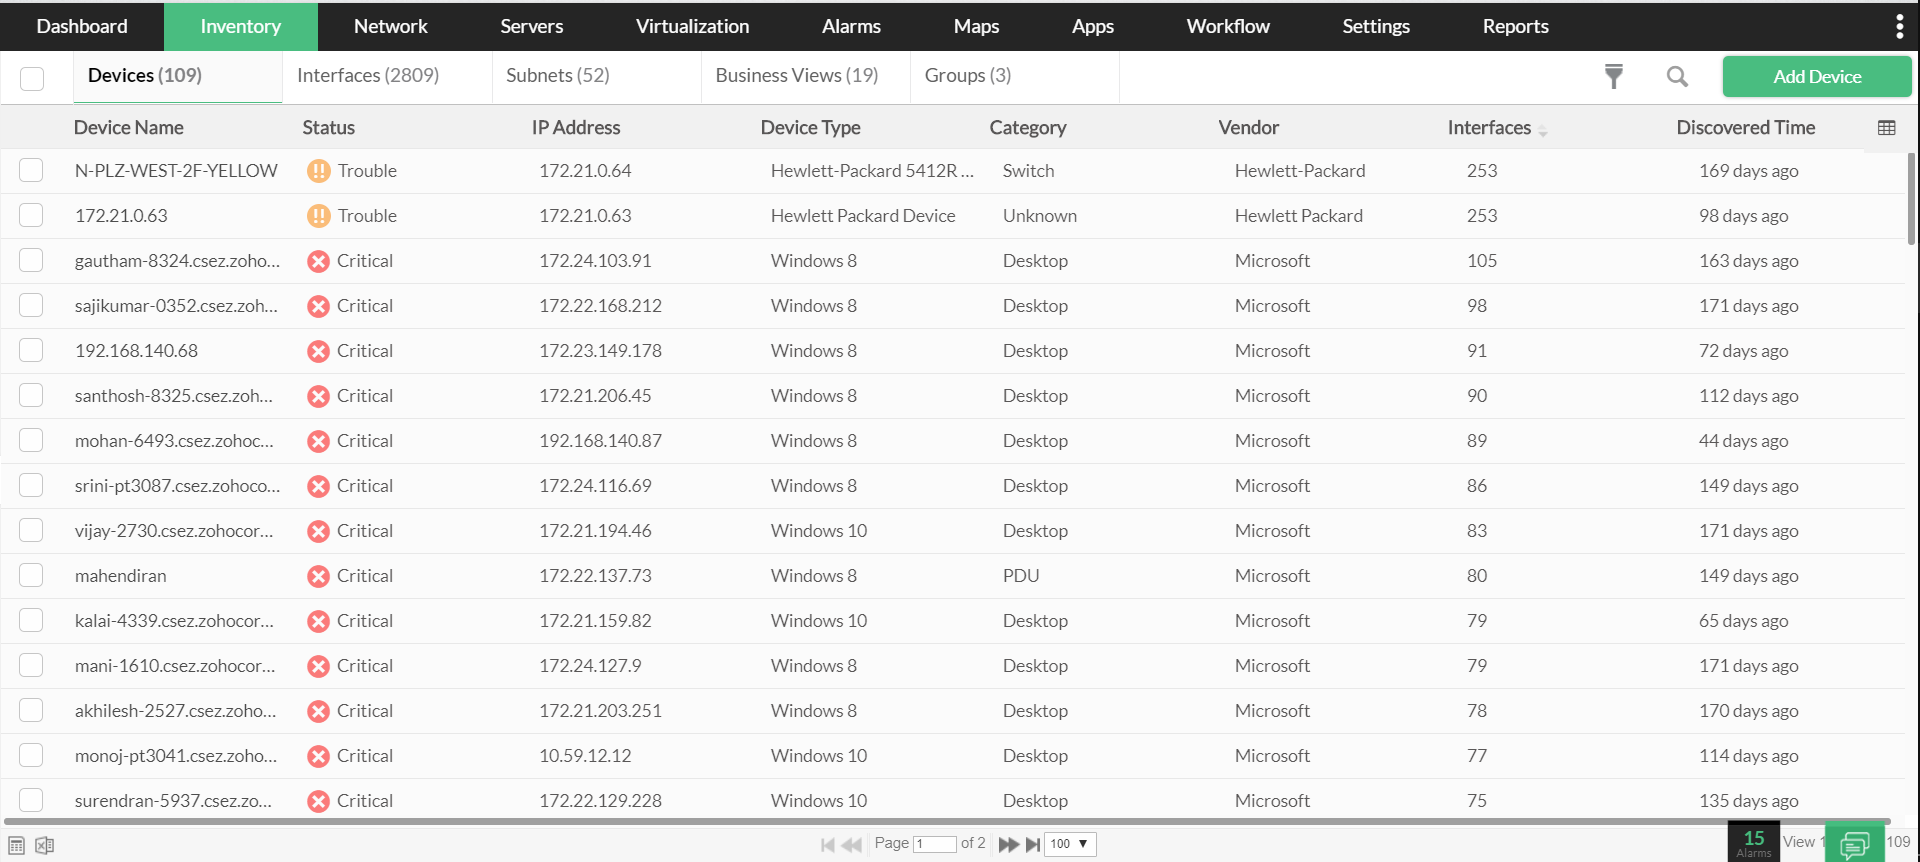Click the Add Device button

click(1816, 77)
